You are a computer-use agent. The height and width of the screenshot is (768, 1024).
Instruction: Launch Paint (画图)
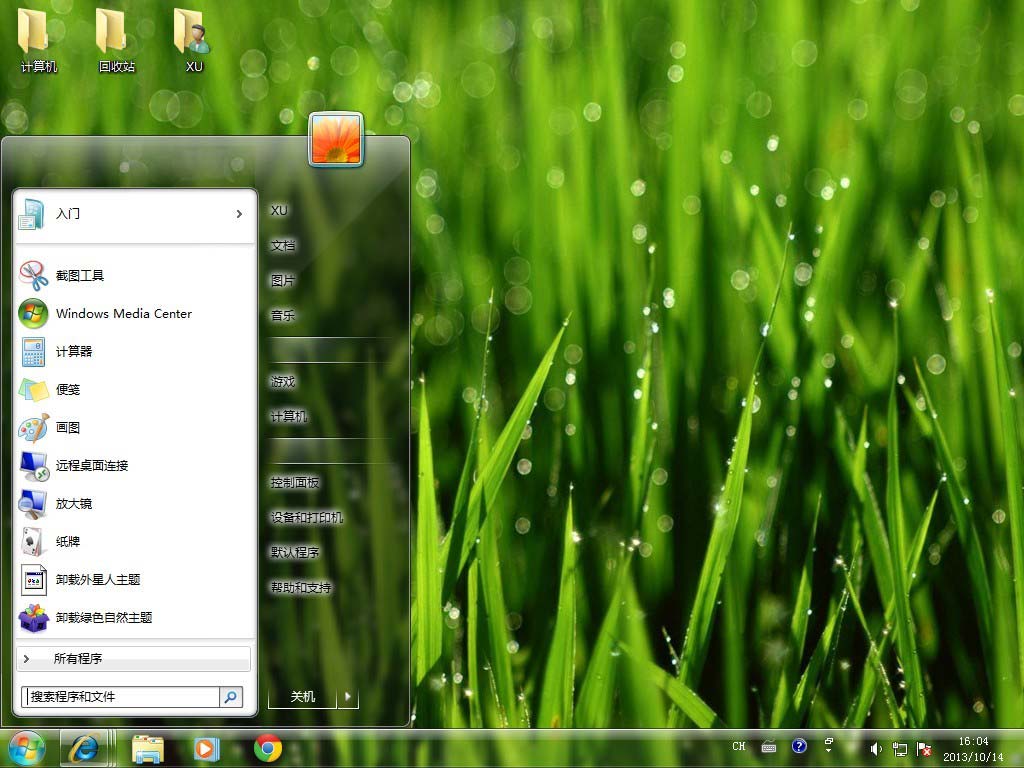(x=67, y=428)
